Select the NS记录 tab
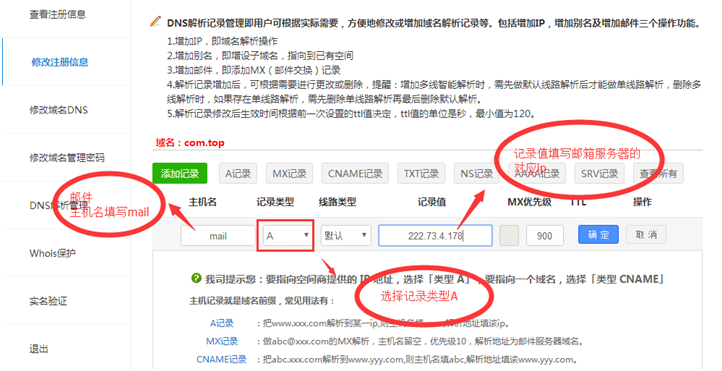 (477, 174)
